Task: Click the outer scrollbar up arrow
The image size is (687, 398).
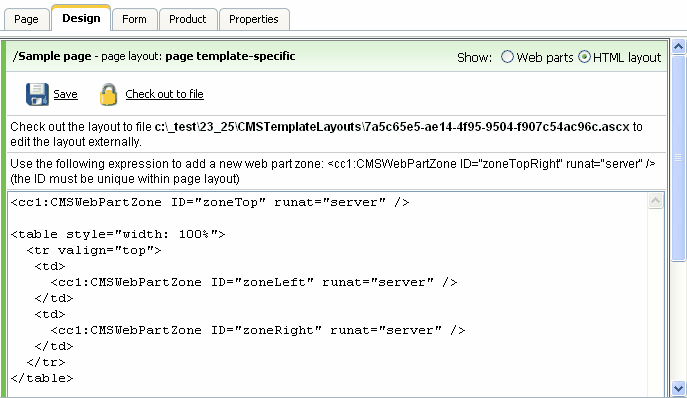Action: pyautogui.click(x=679, y=46)
